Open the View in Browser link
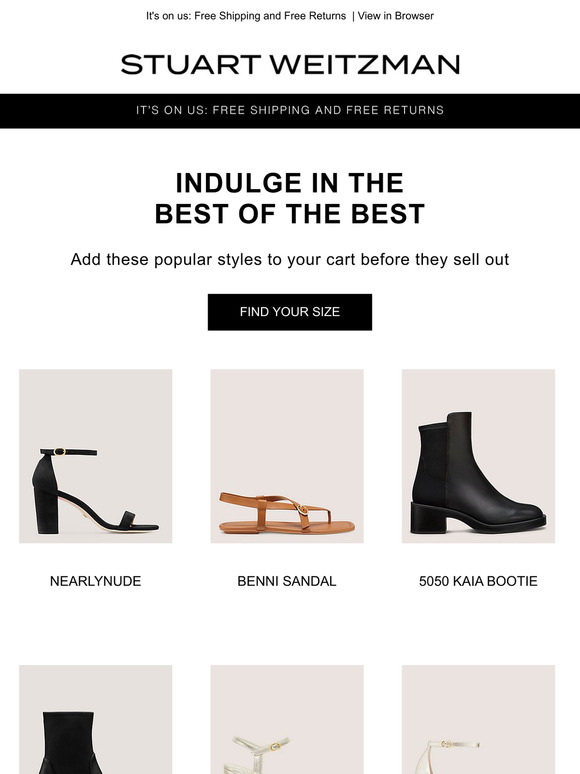The height and width of the screenshot is (774, 580). click(x=395, y=16)
